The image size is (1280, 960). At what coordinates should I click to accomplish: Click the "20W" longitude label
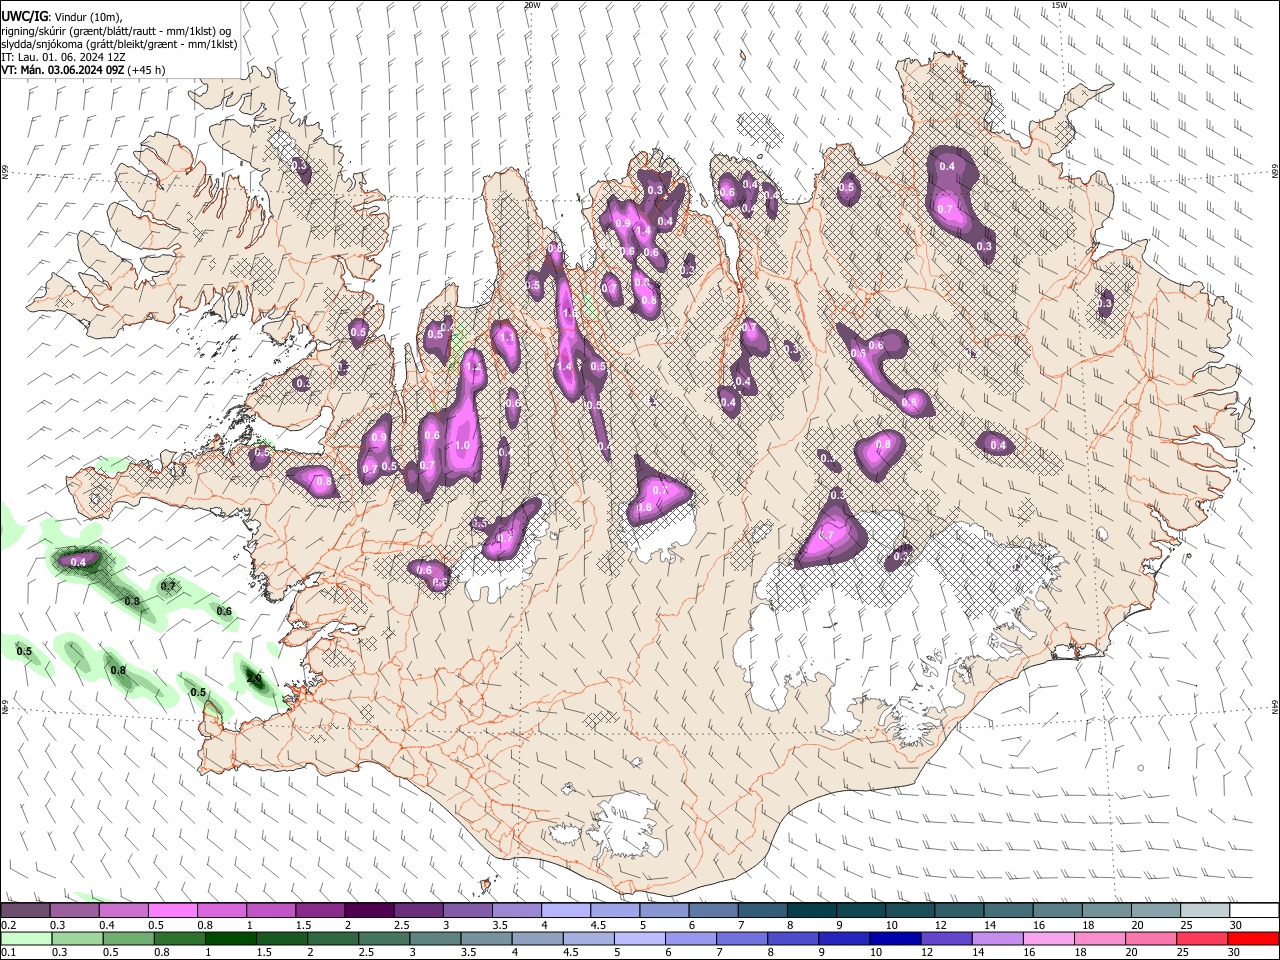coord(532,5)
